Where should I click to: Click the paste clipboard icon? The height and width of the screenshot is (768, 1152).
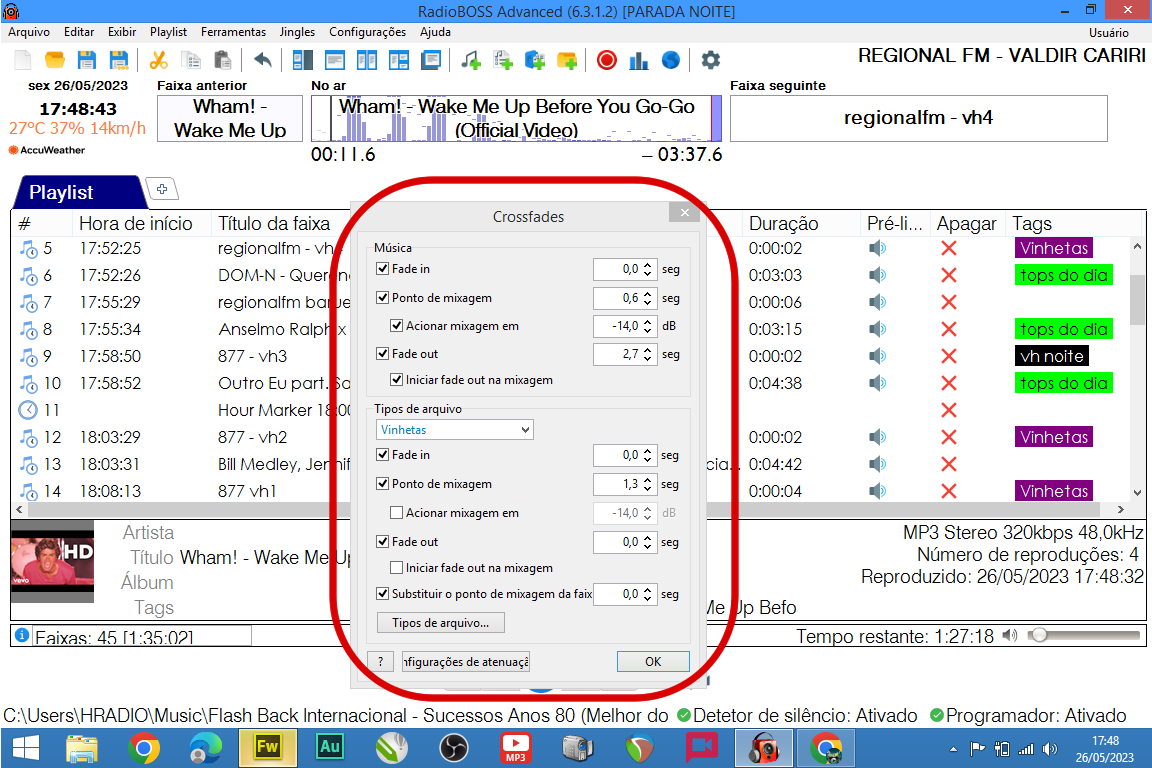[x=223, y=60]
